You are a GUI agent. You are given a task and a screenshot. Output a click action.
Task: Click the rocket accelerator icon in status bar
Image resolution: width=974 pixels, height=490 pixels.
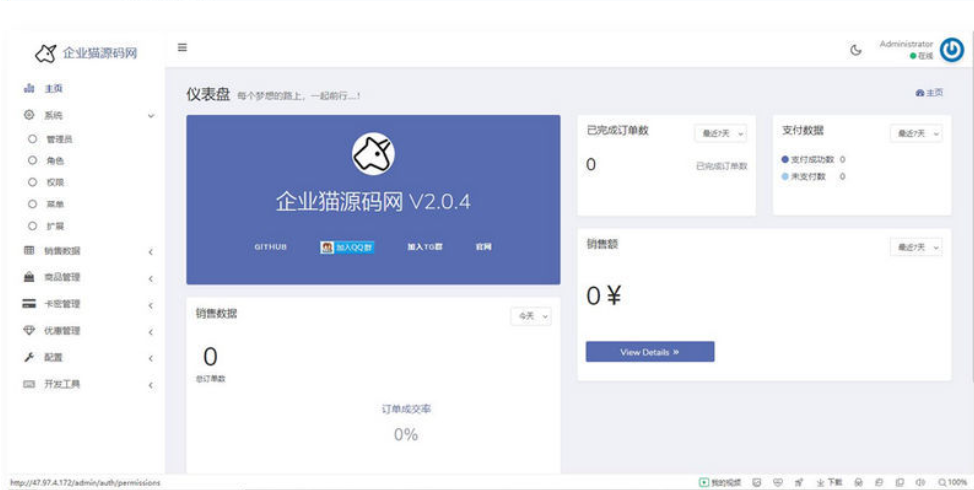[x=799, y=482]
